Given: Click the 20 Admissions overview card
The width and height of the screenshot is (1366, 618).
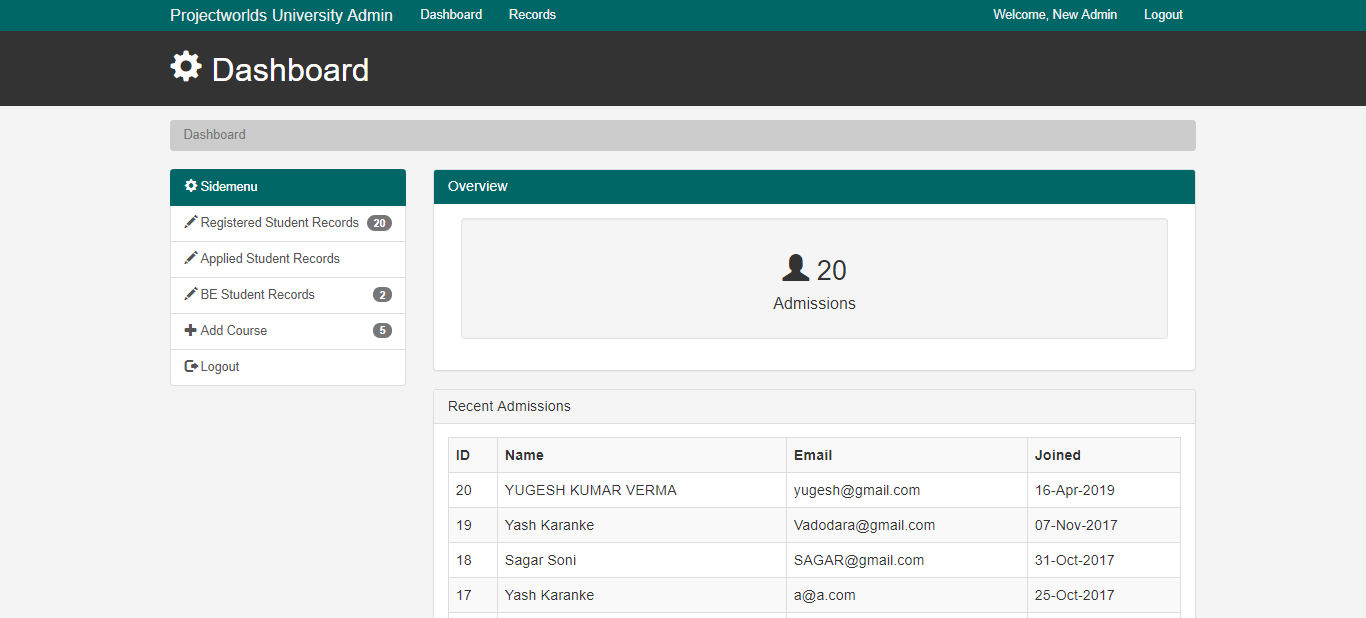Looking at the screenshot, I should point(814,279).
